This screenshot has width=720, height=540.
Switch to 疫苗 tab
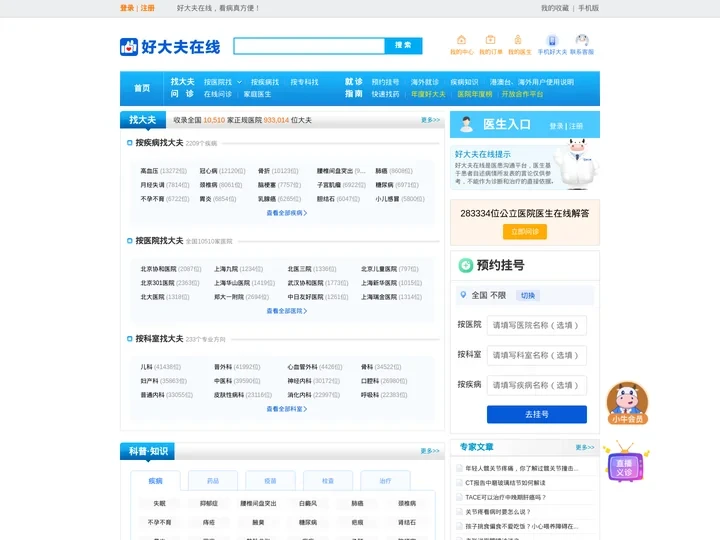point(270,481)
